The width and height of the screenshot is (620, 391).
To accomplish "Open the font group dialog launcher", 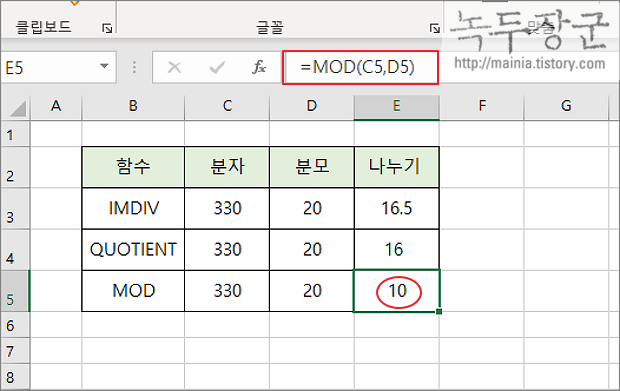I will pos(435,28).
